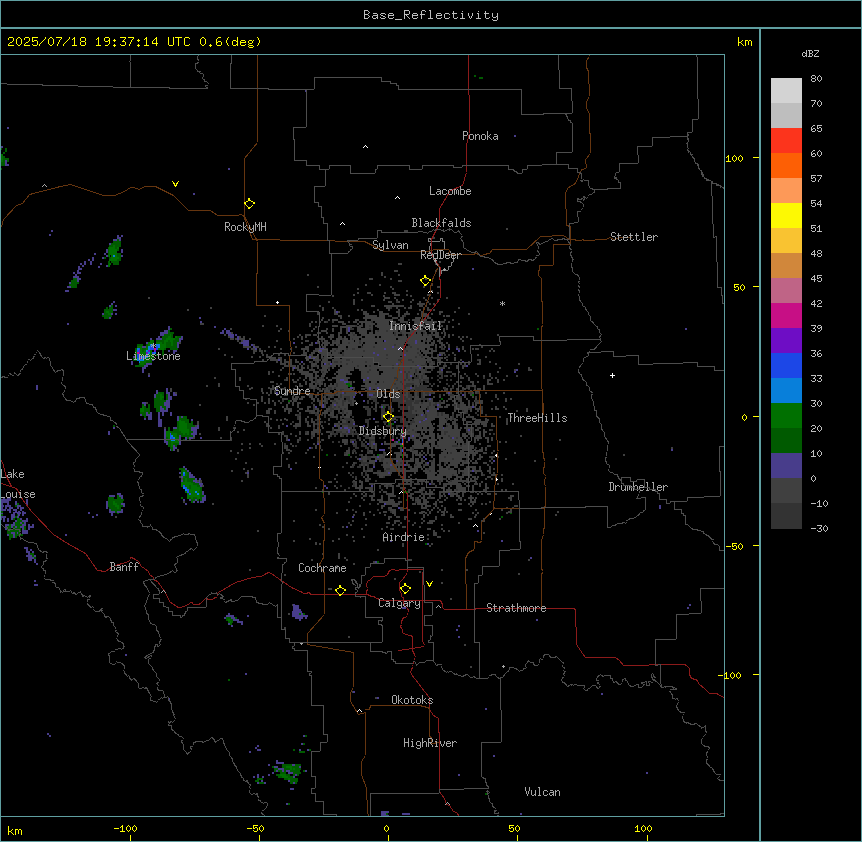The height and width of the screenshot is (842, 862).
Task: Click the yellow V marker northwest of RockyMH
Action: pyautogui.click(x=175, y=184)
